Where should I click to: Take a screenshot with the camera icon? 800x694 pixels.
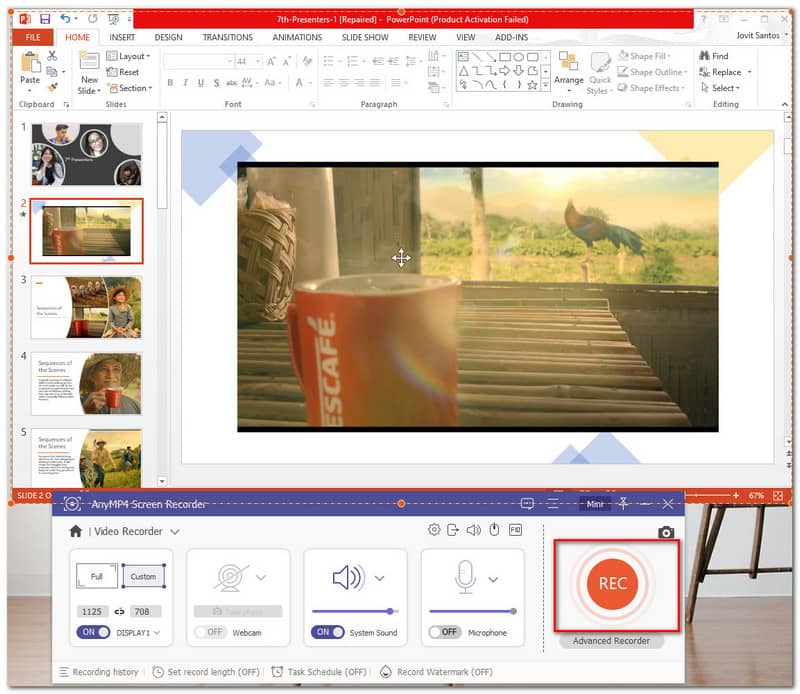point(666,532)
